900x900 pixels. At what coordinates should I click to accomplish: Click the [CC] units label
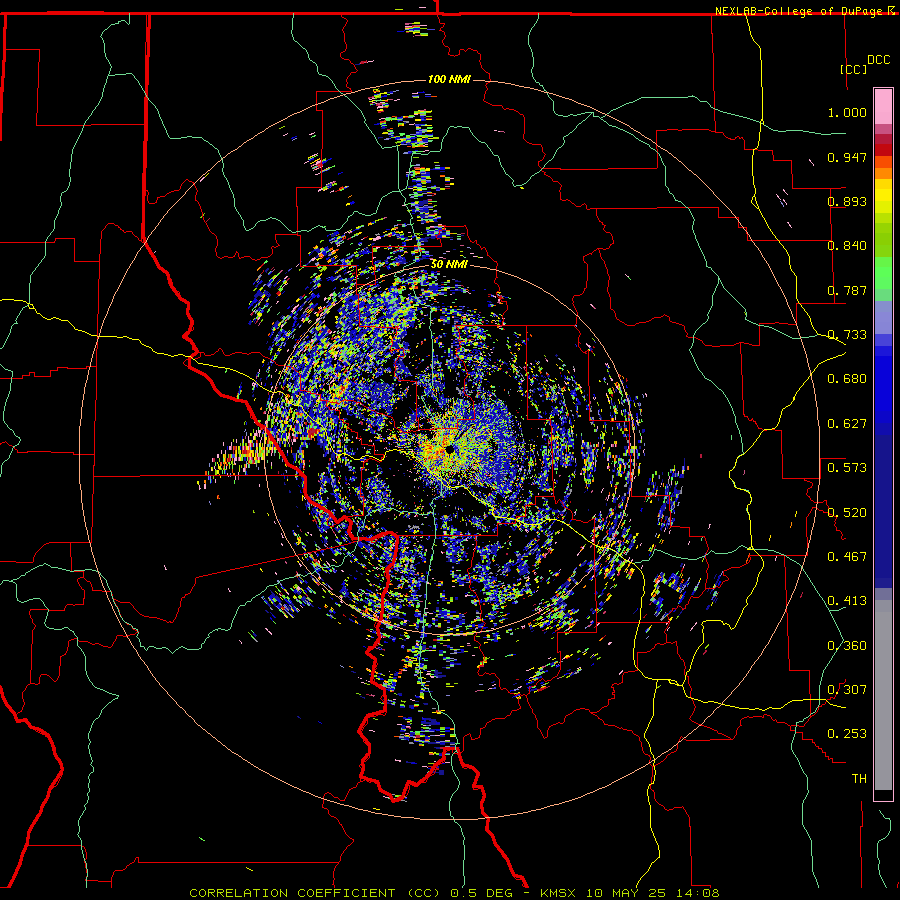click(853, 69)
